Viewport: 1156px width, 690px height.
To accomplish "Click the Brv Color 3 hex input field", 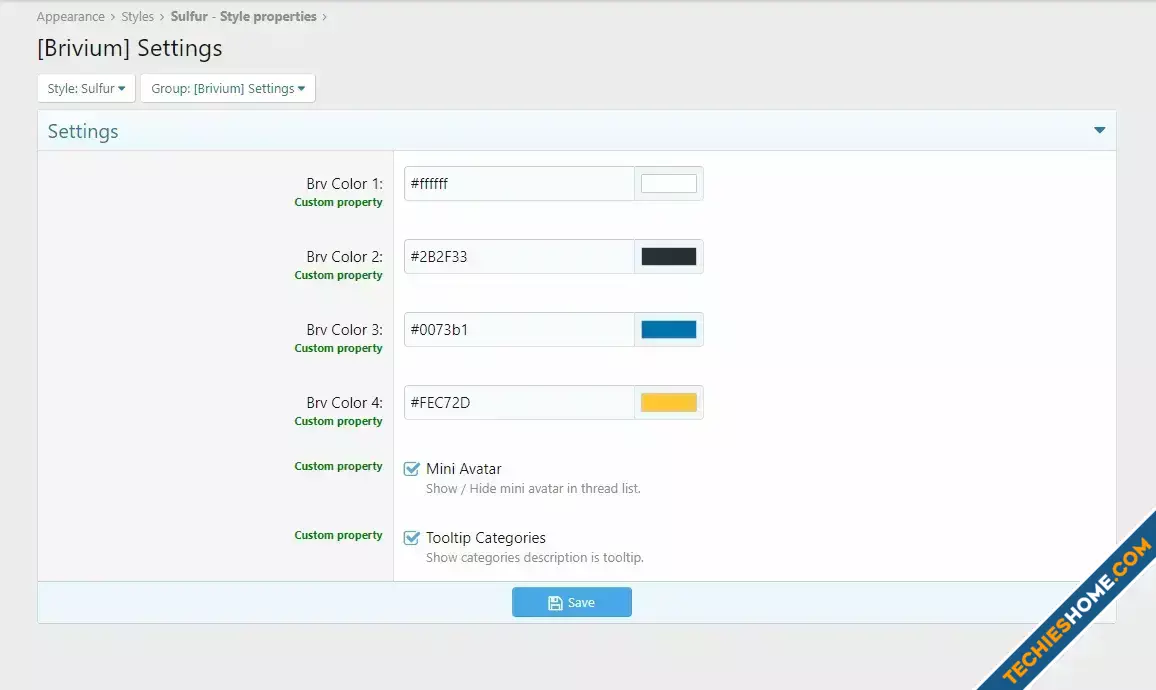I will [518, 330].
